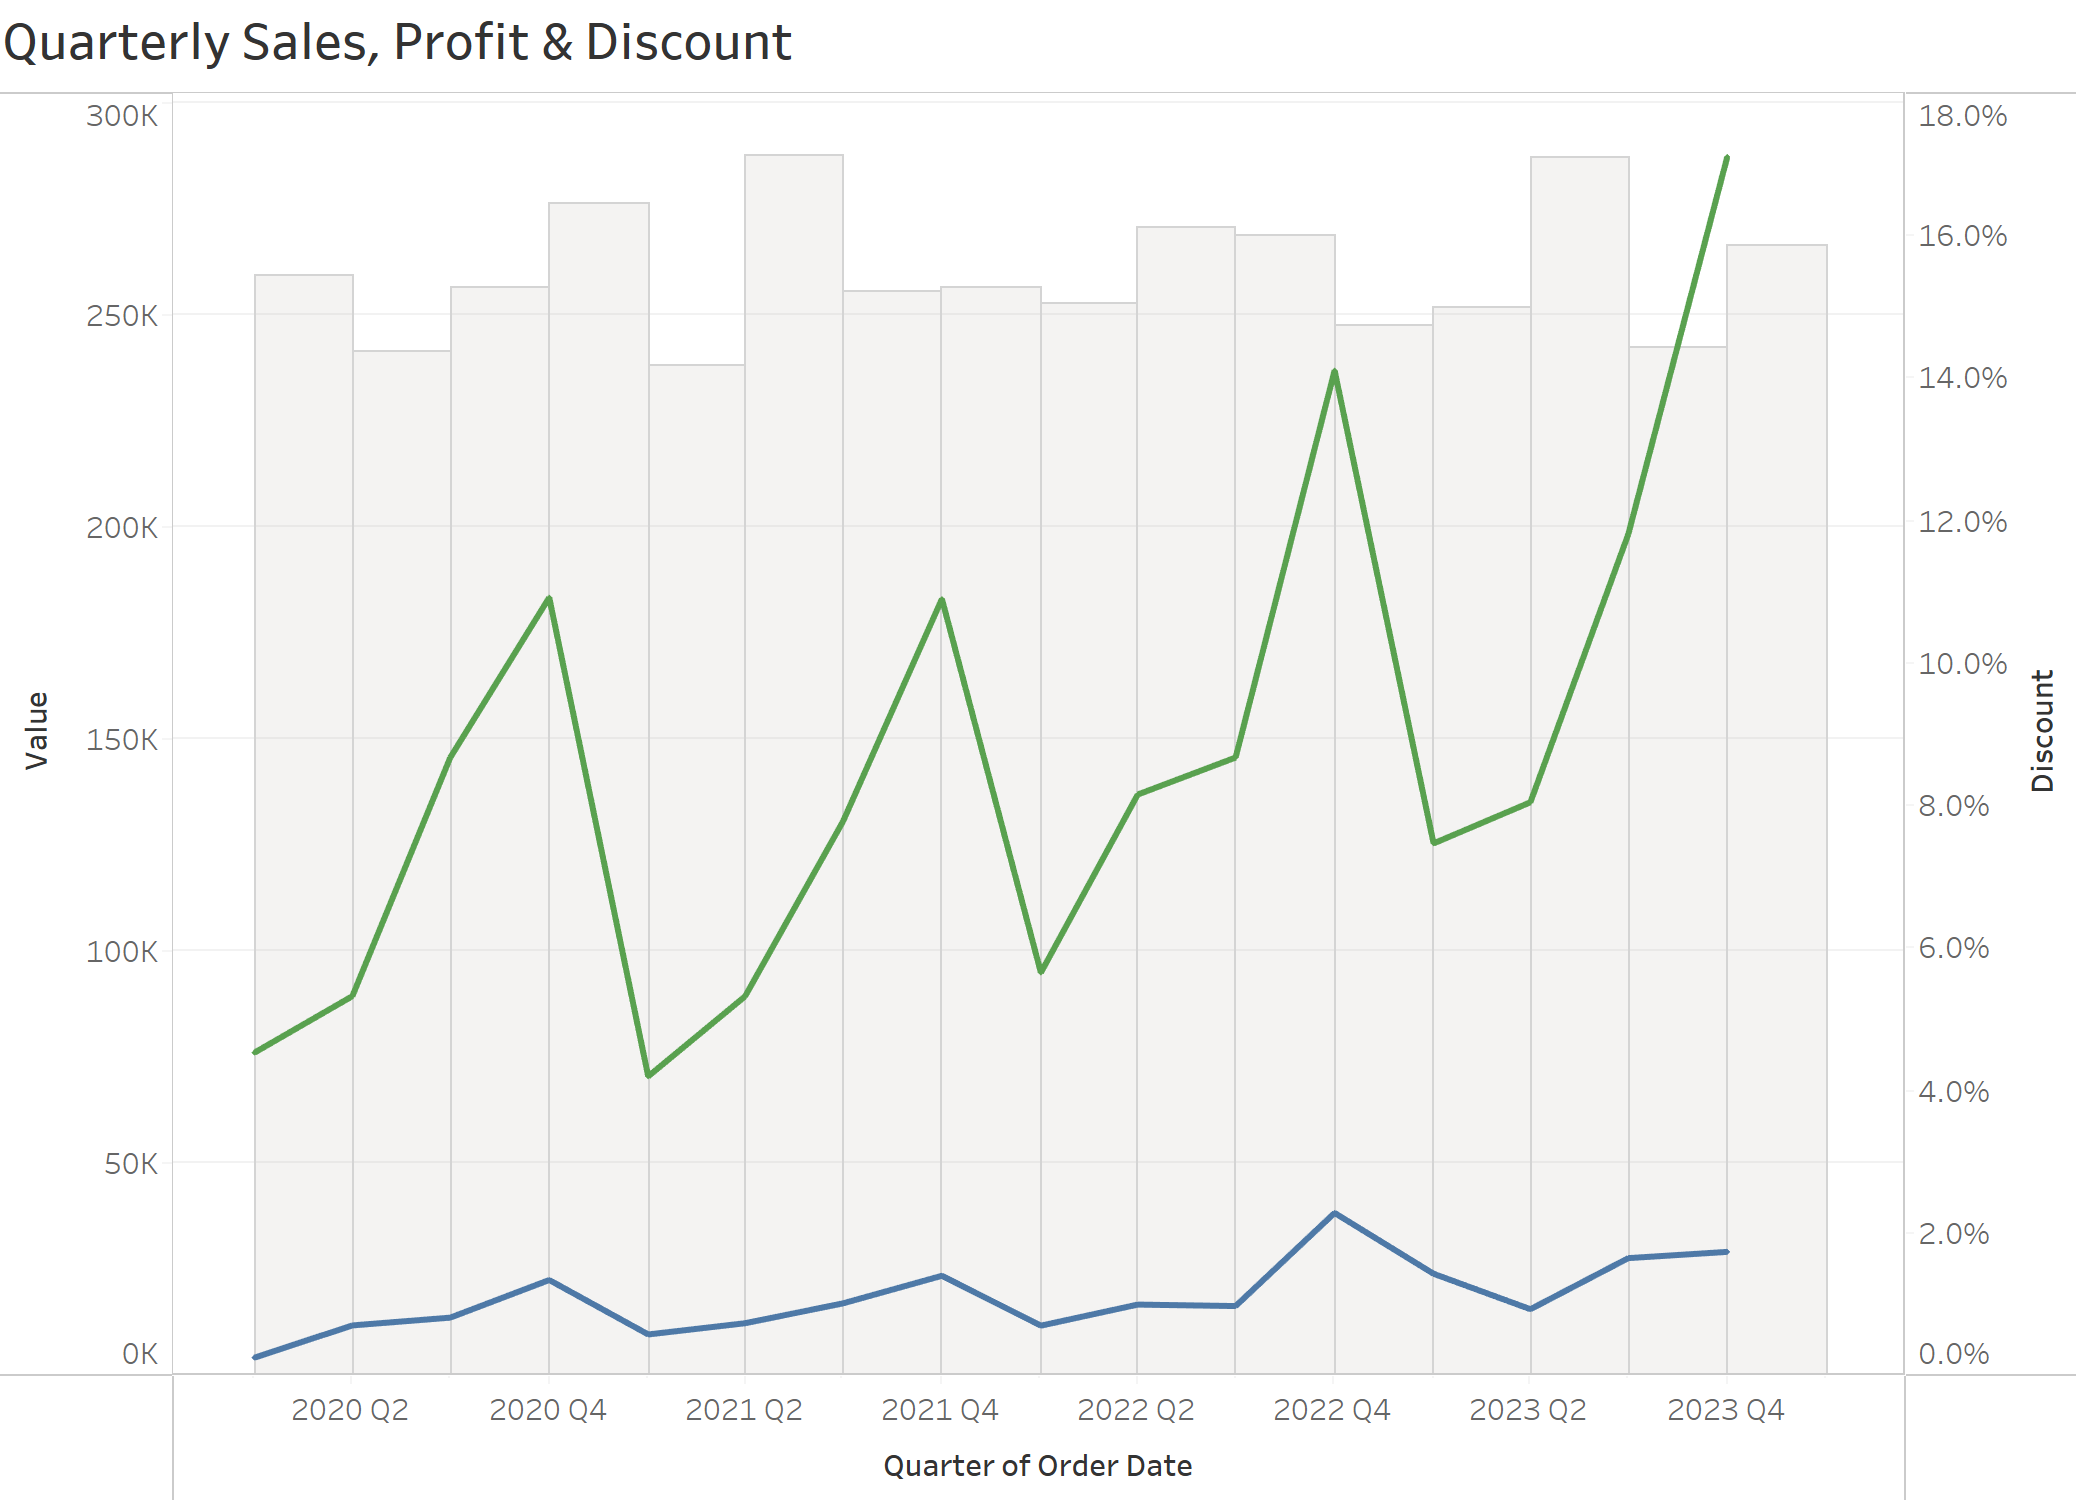Viewport: 2081px width, 1510px height.
Task: Click the green line's final point at 2023 Q4
Action: (1726, 158)
